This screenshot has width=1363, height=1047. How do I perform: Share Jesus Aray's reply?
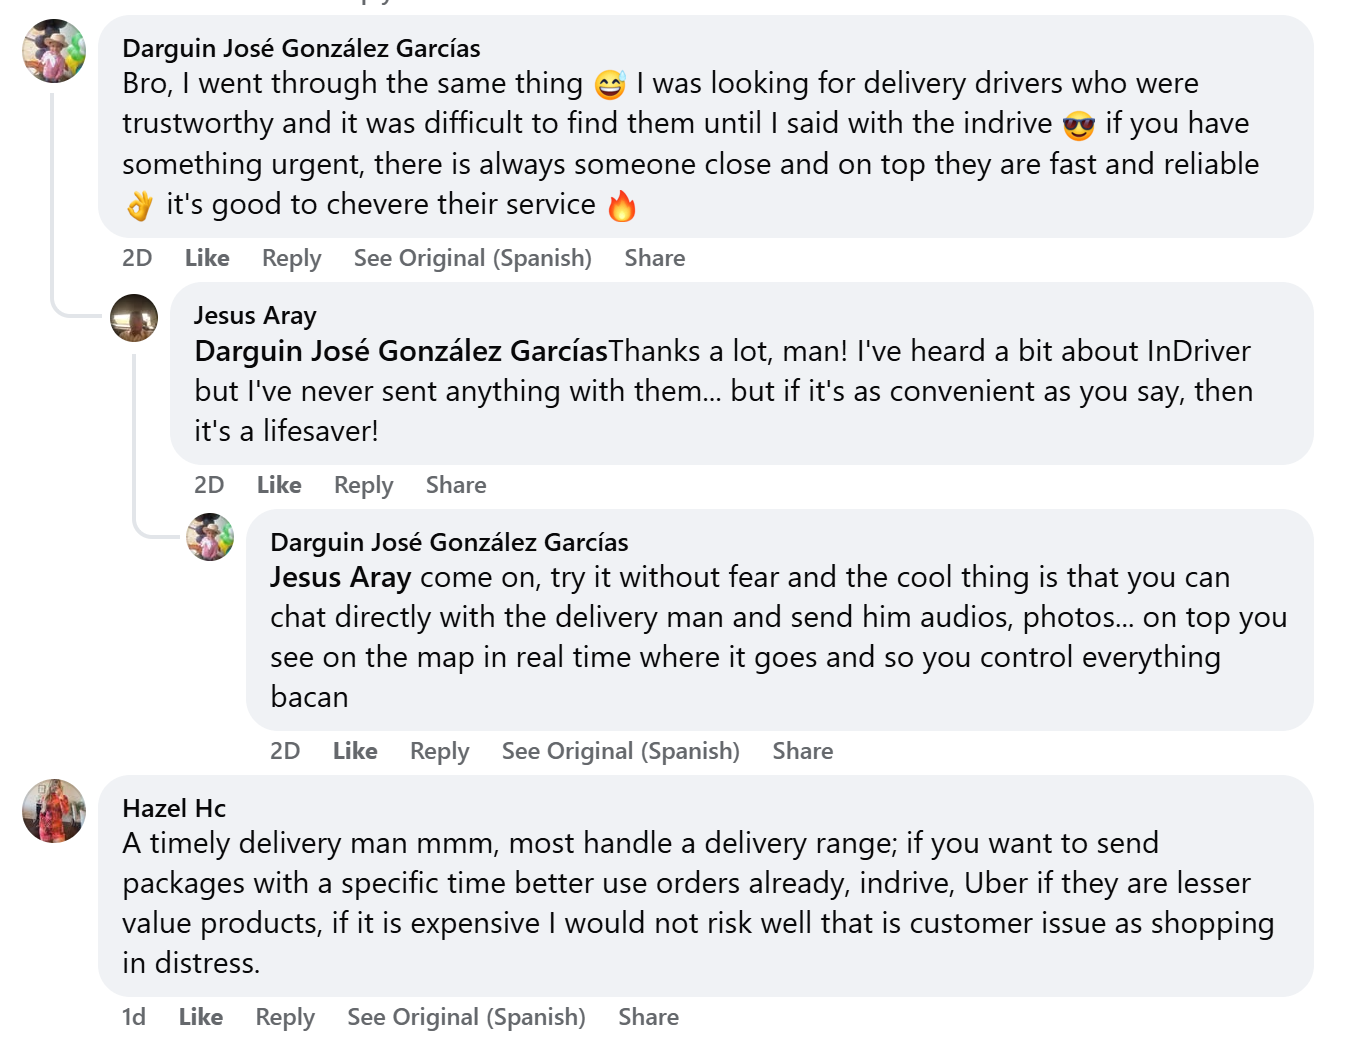tap(456, 485)
